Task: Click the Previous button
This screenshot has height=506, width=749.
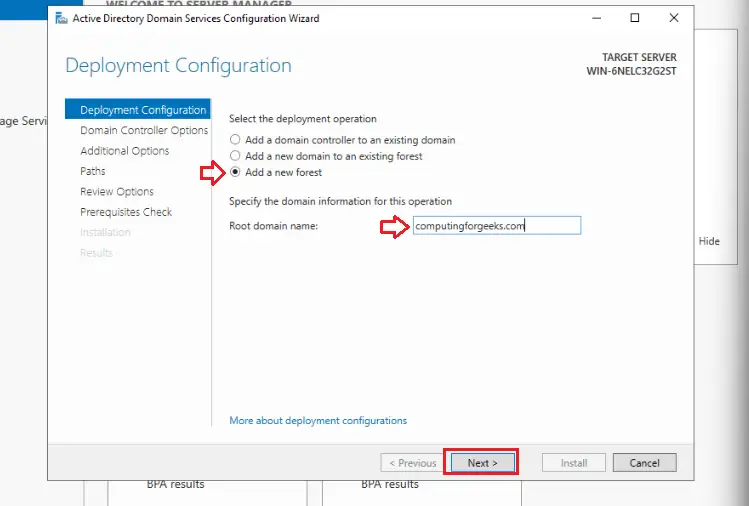Action: pyautogui.click(x=413, y=463)
